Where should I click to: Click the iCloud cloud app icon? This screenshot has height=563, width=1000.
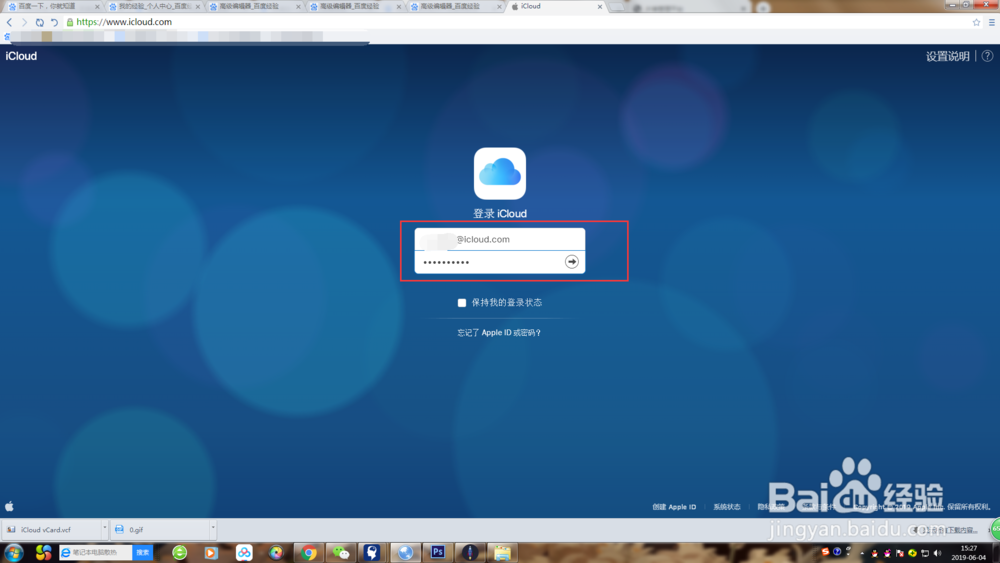click(x=499, y=173)
